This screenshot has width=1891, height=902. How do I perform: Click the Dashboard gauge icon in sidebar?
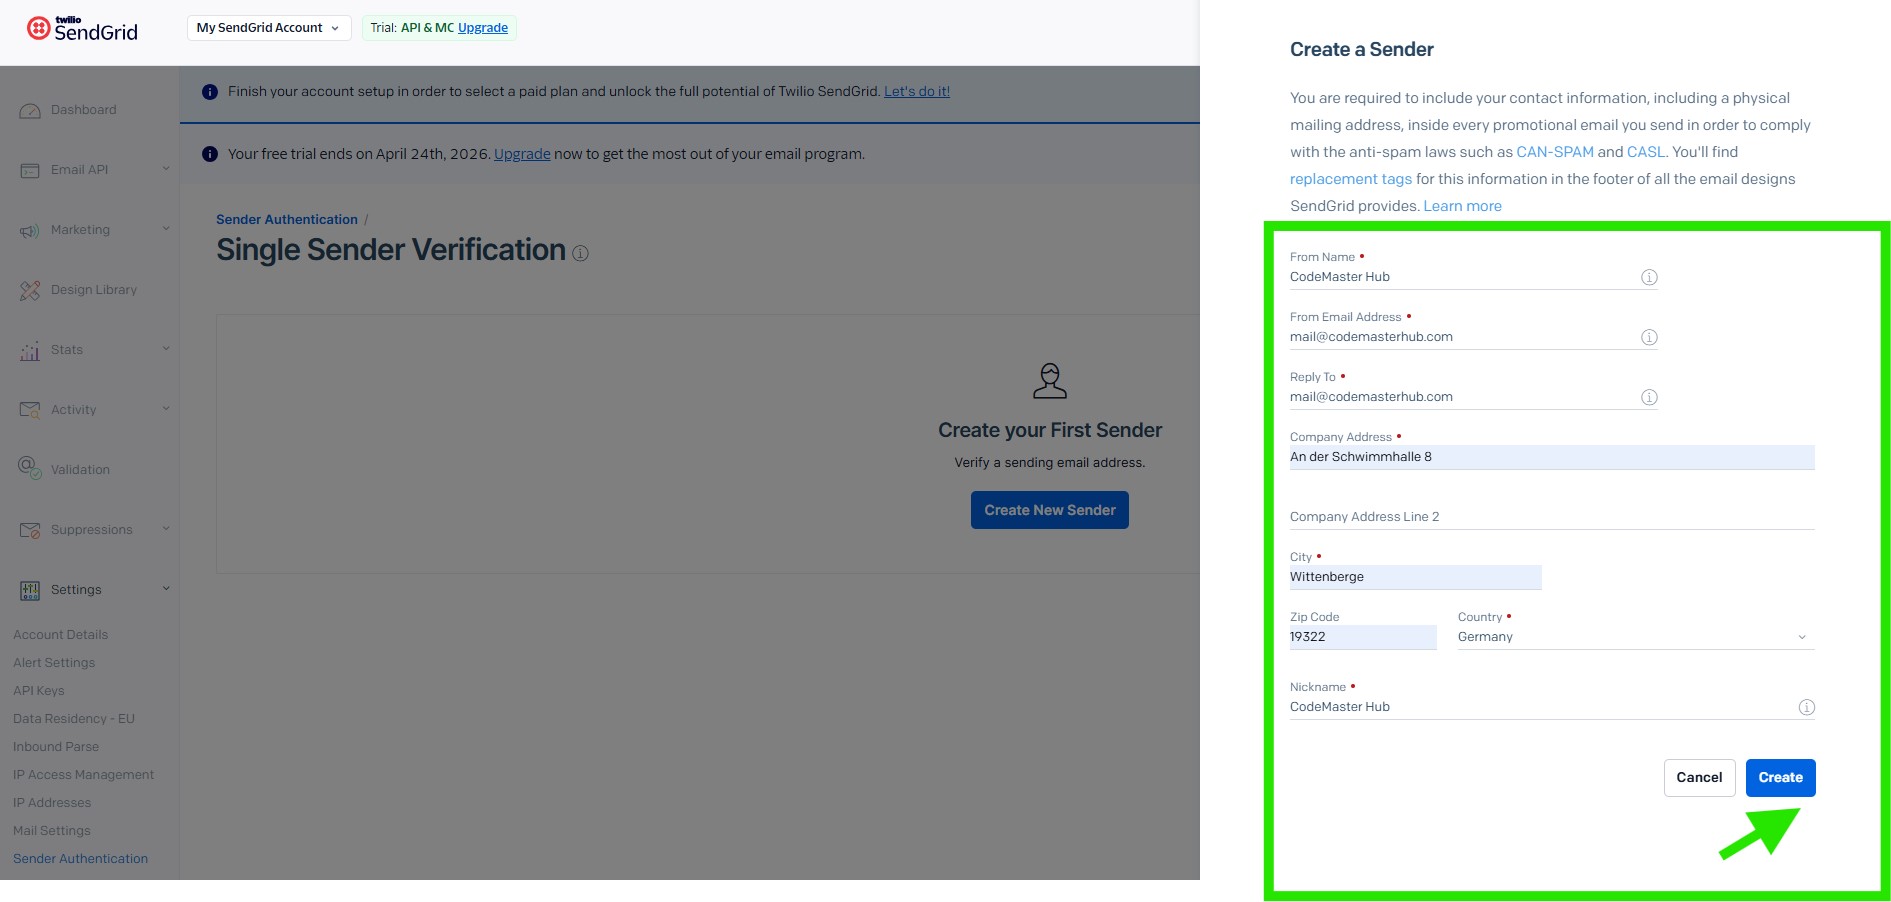[x=30, y=110]
